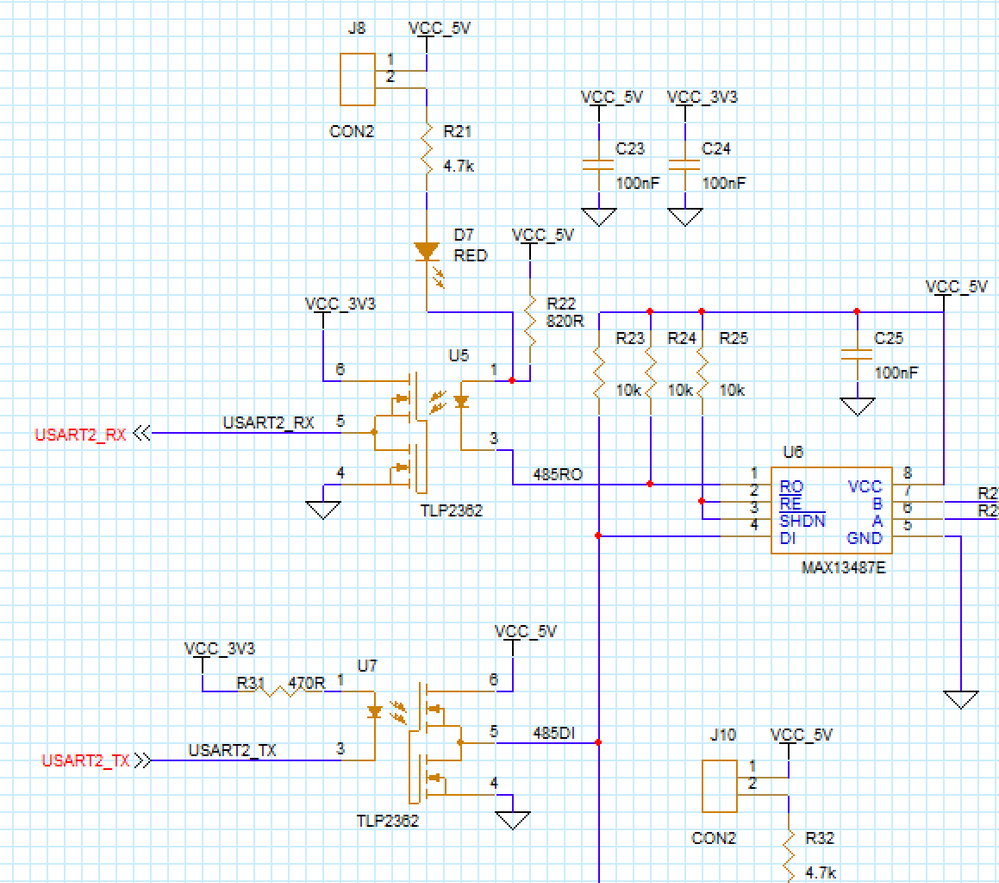Select the J10 CON2 connector box
This screenshot has width=999, height=883.
[x=719, y=786]
